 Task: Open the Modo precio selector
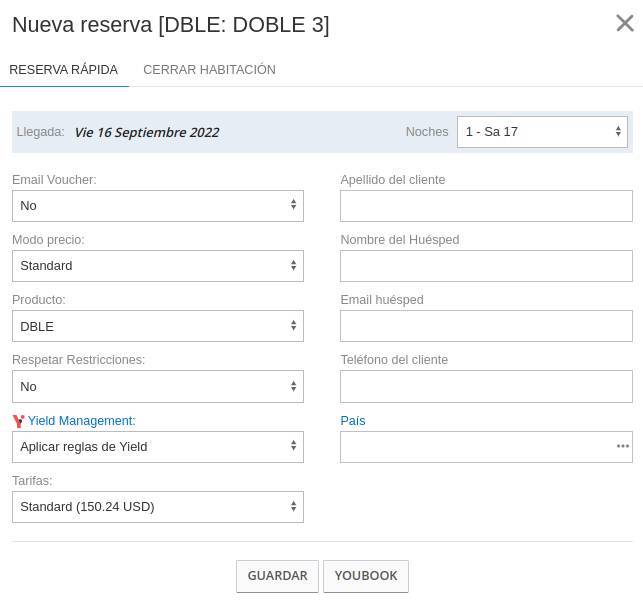click(x=157, y=266)
